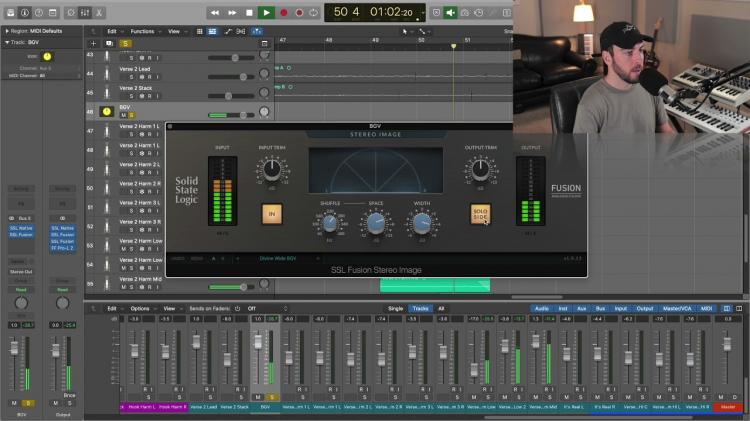Toggle SOLO SIDE button on SSL plugin
Viewport: 750px width, 421px height.
coord(480,214)
